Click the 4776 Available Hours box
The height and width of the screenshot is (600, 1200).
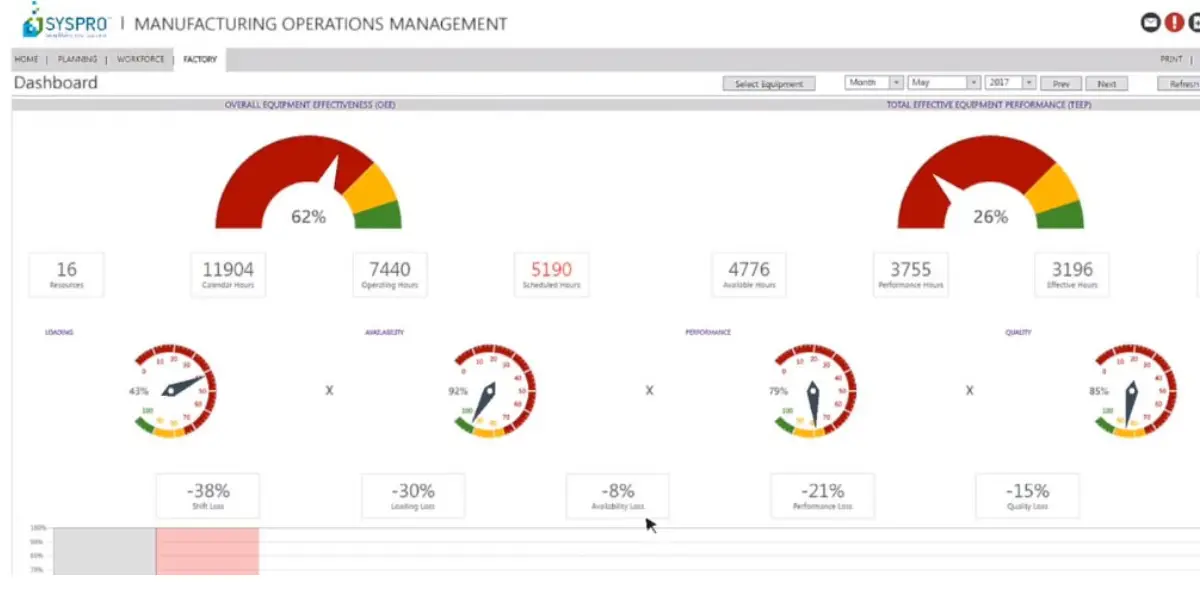click(x=749, y=275)
